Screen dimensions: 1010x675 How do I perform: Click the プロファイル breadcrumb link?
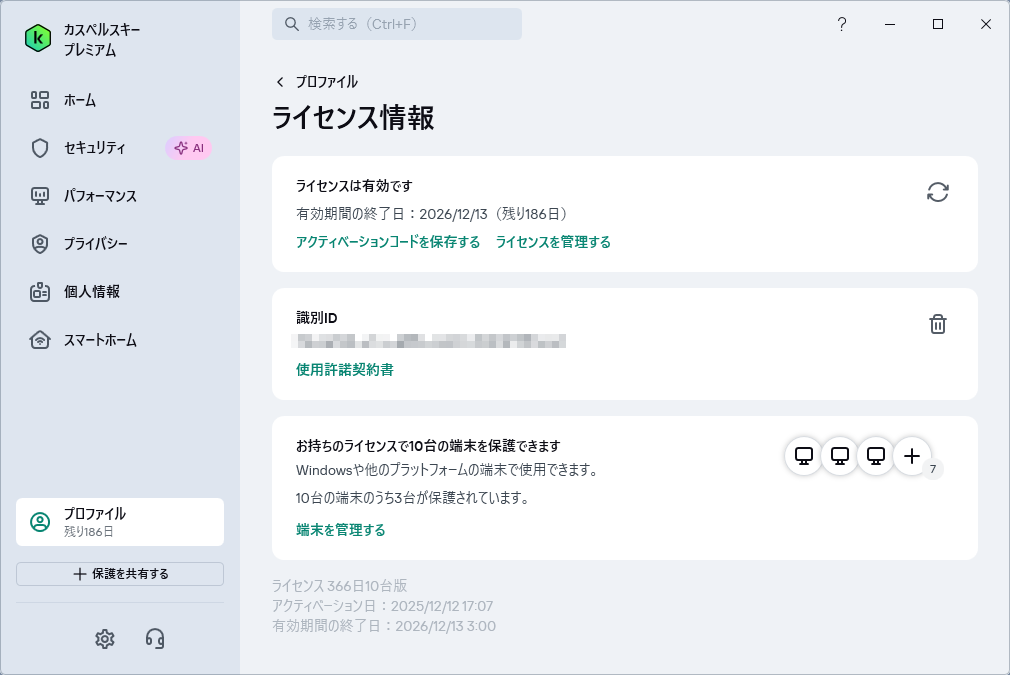327,82
